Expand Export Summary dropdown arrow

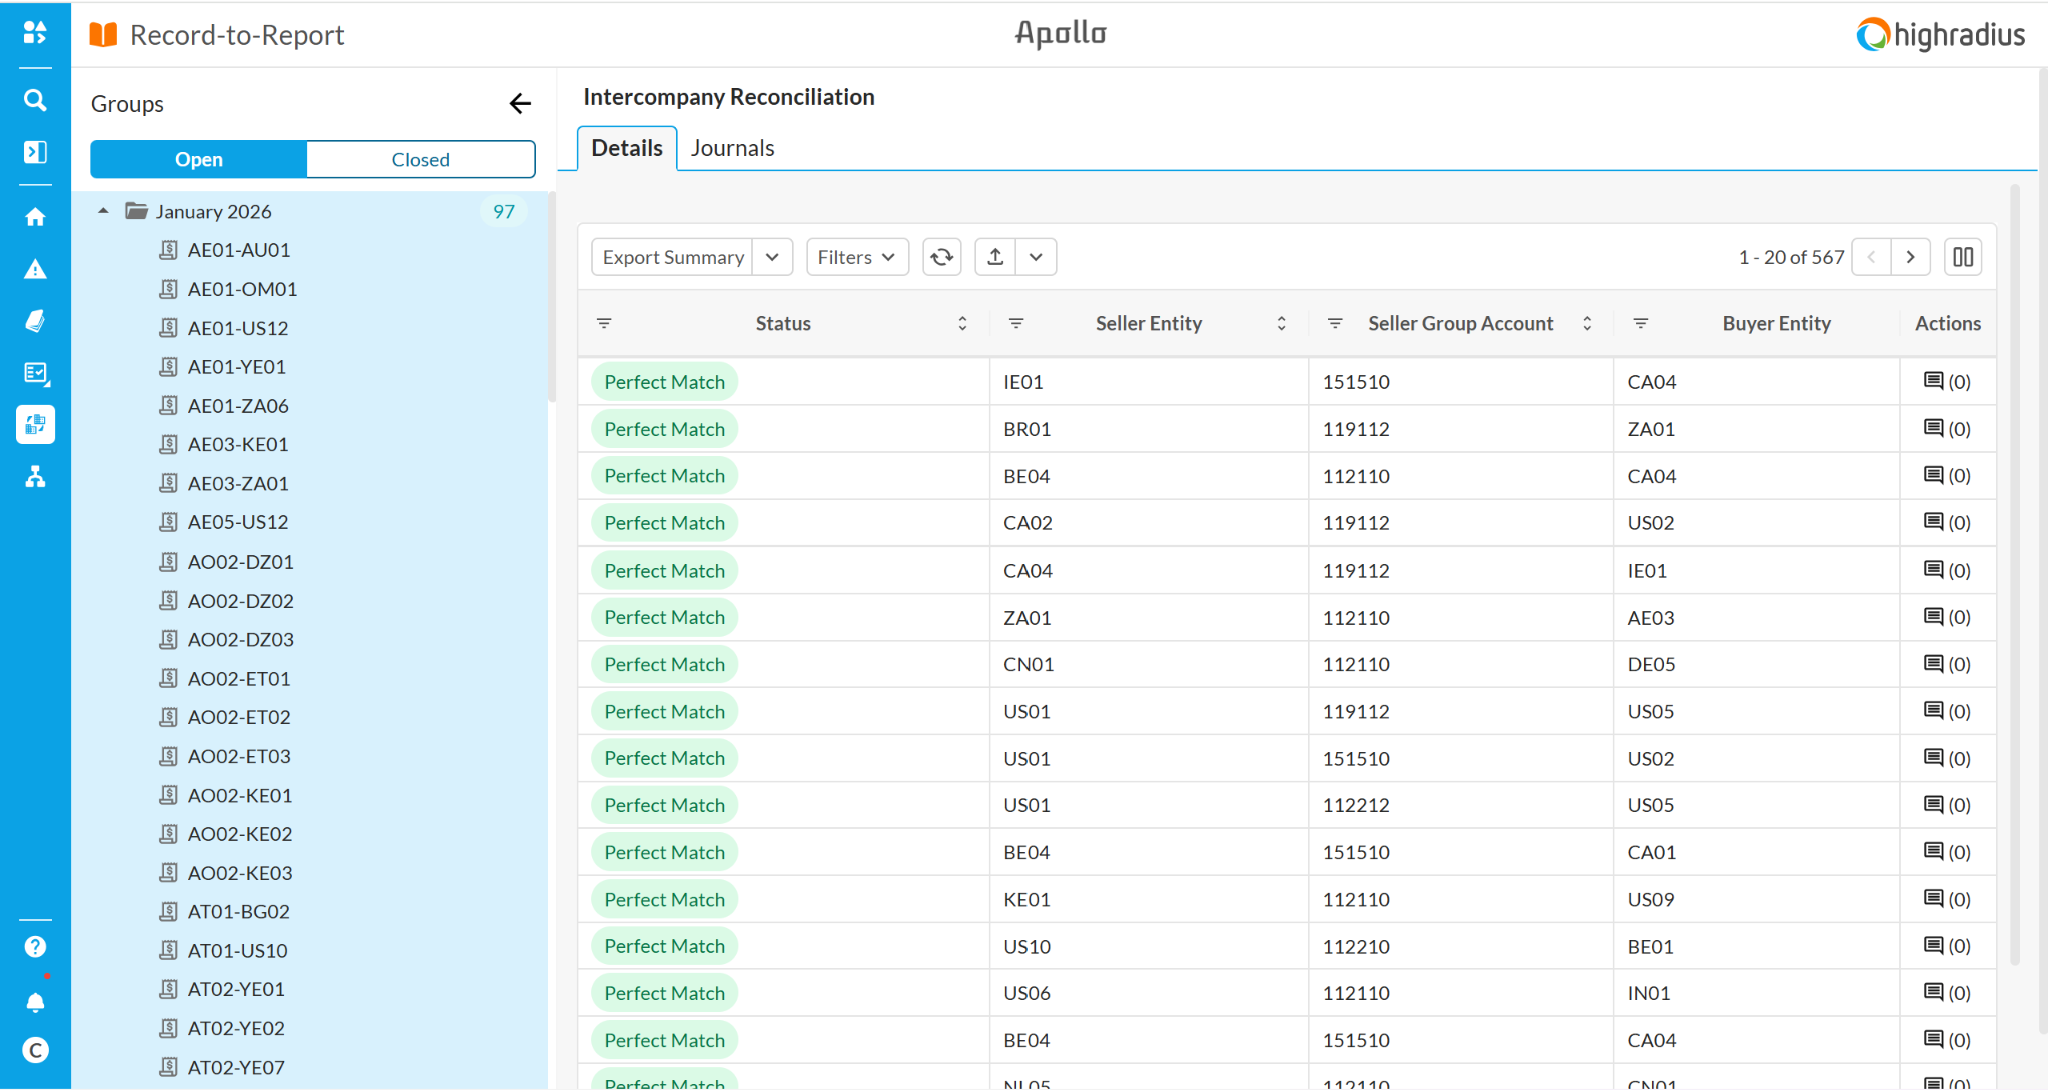click(x=772, y=257)
